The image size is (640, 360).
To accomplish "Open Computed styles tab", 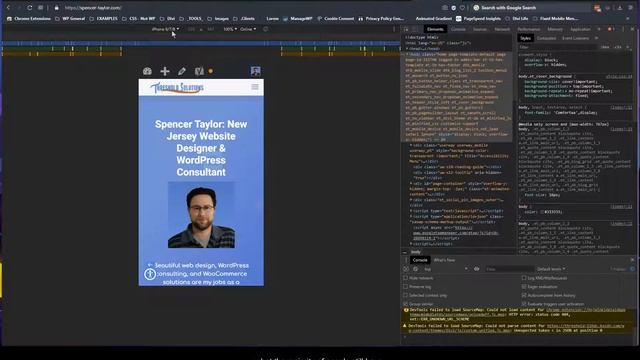I will tap(546, 38).
